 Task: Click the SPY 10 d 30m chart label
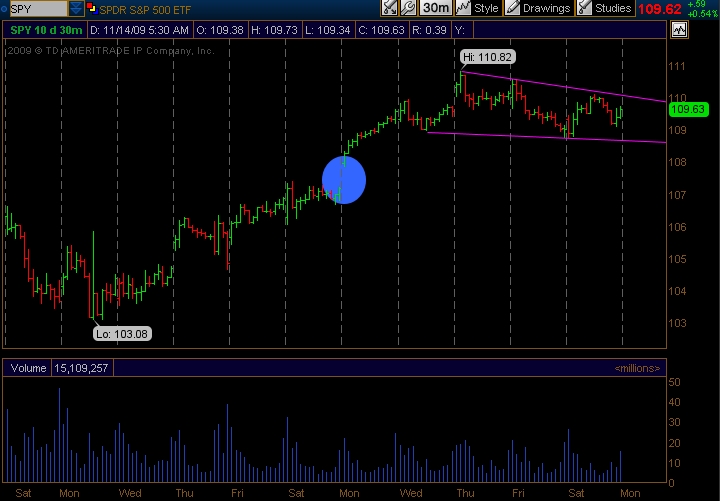44,29
